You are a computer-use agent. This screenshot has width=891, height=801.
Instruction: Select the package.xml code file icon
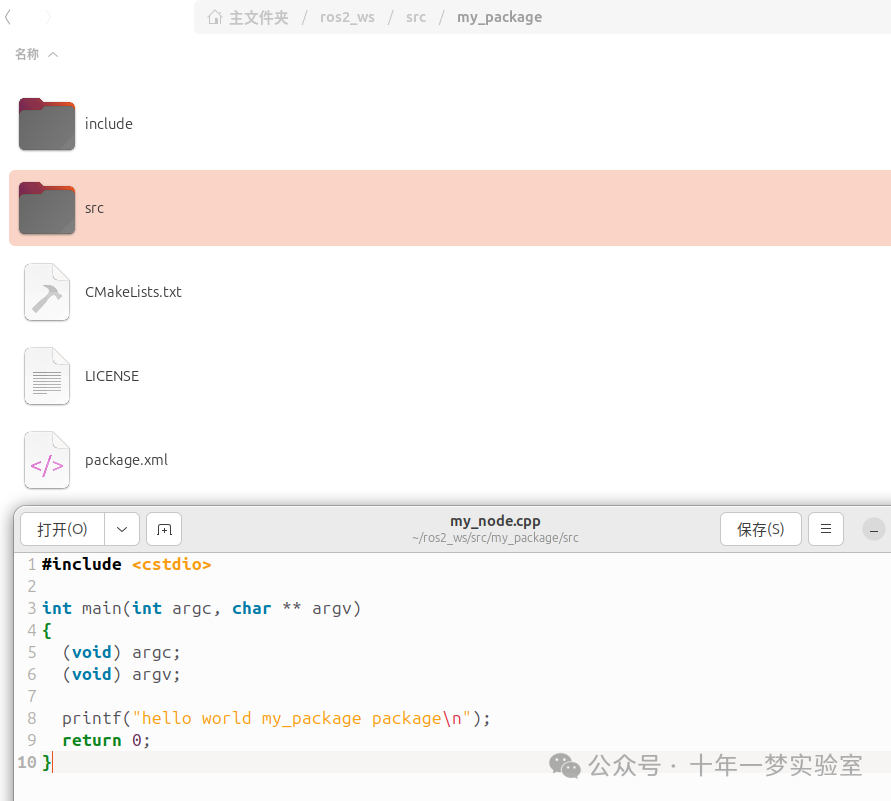(47, 460)
